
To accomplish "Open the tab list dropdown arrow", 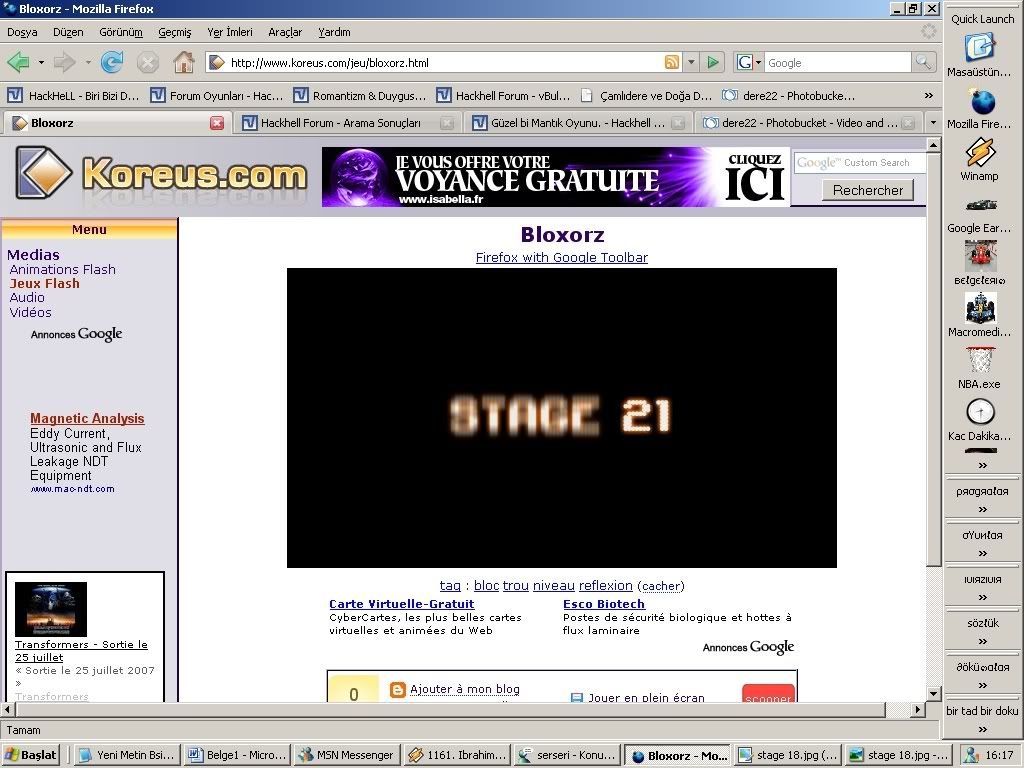I will (x=933, y=123).
